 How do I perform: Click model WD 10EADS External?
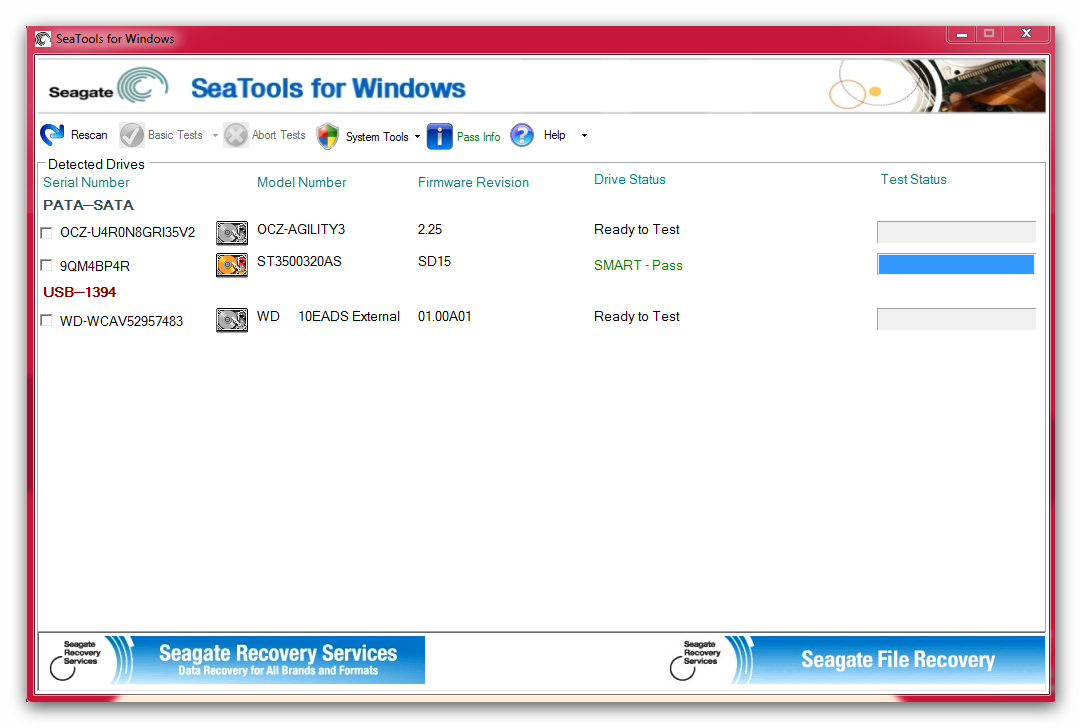(x=328, y=316)
